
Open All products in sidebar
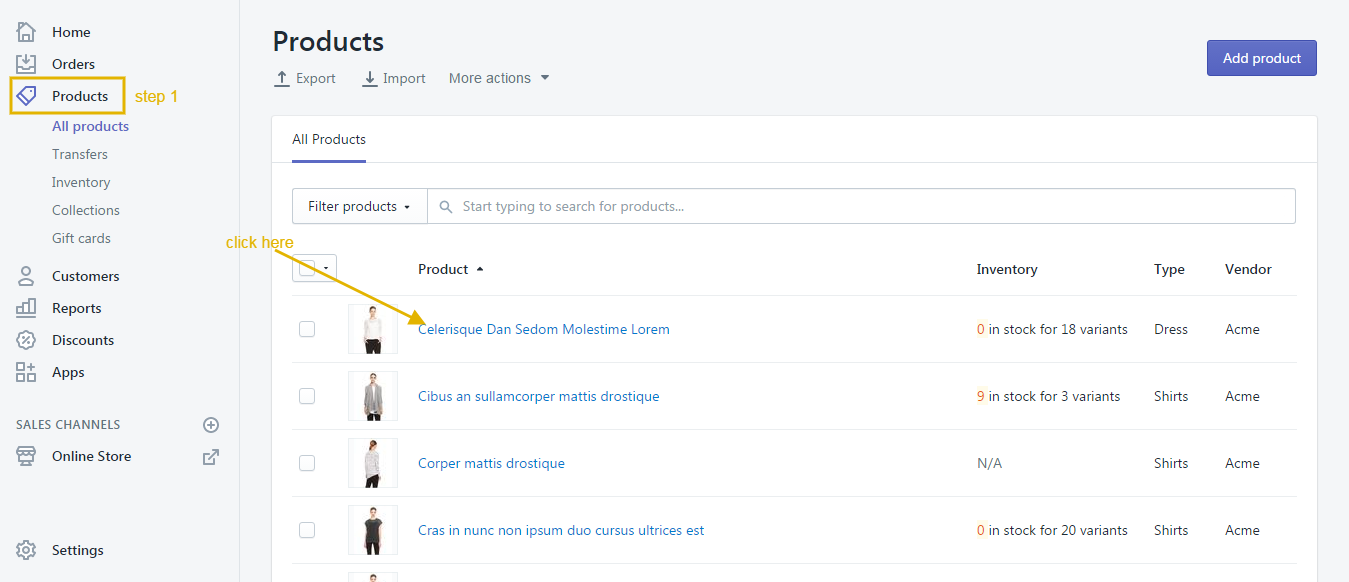(x=90, y=126)
